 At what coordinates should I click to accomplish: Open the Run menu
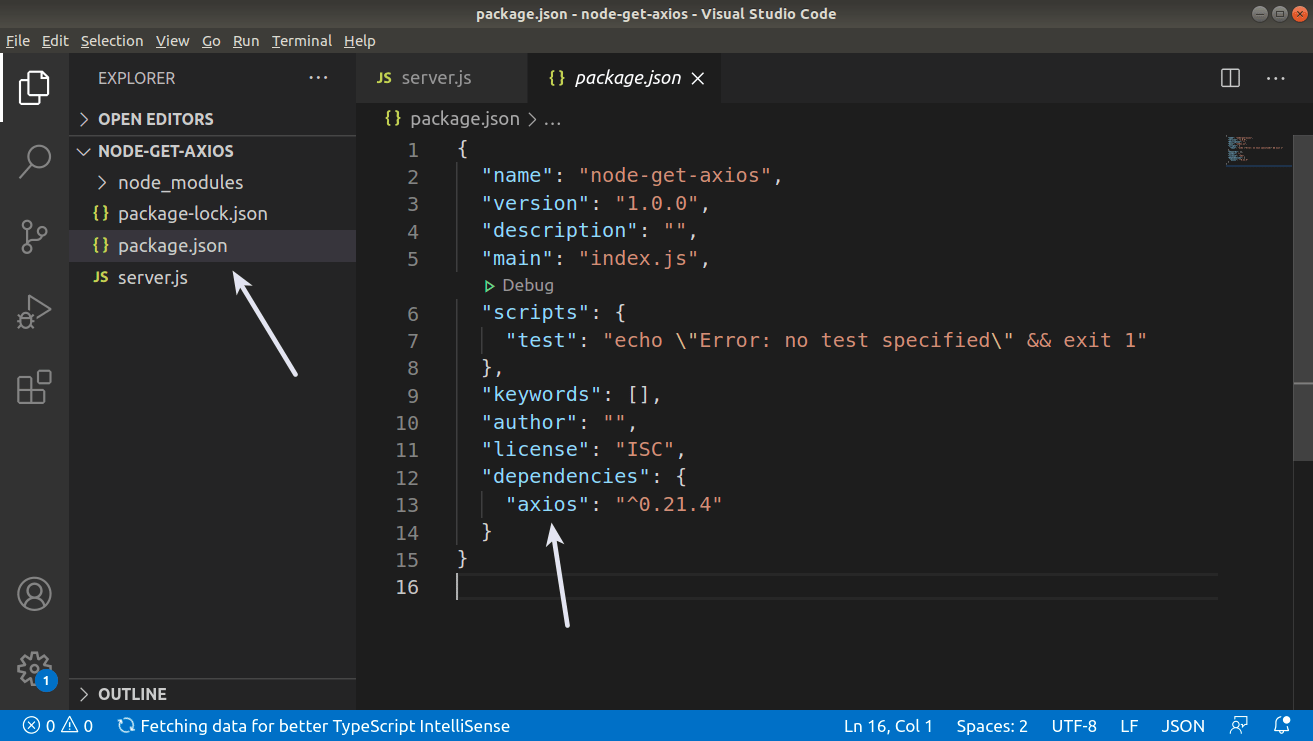pyautogui.click(x=245, y=41)
